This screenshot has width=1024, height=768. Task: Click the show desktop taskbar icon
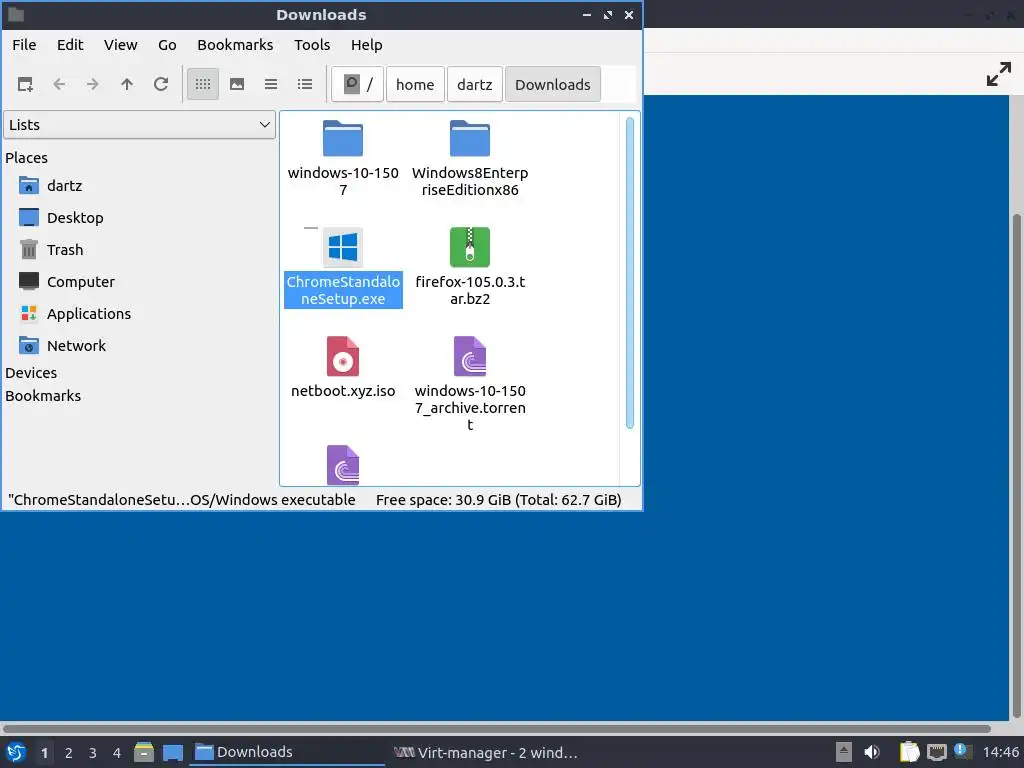[x=172, y=752]
